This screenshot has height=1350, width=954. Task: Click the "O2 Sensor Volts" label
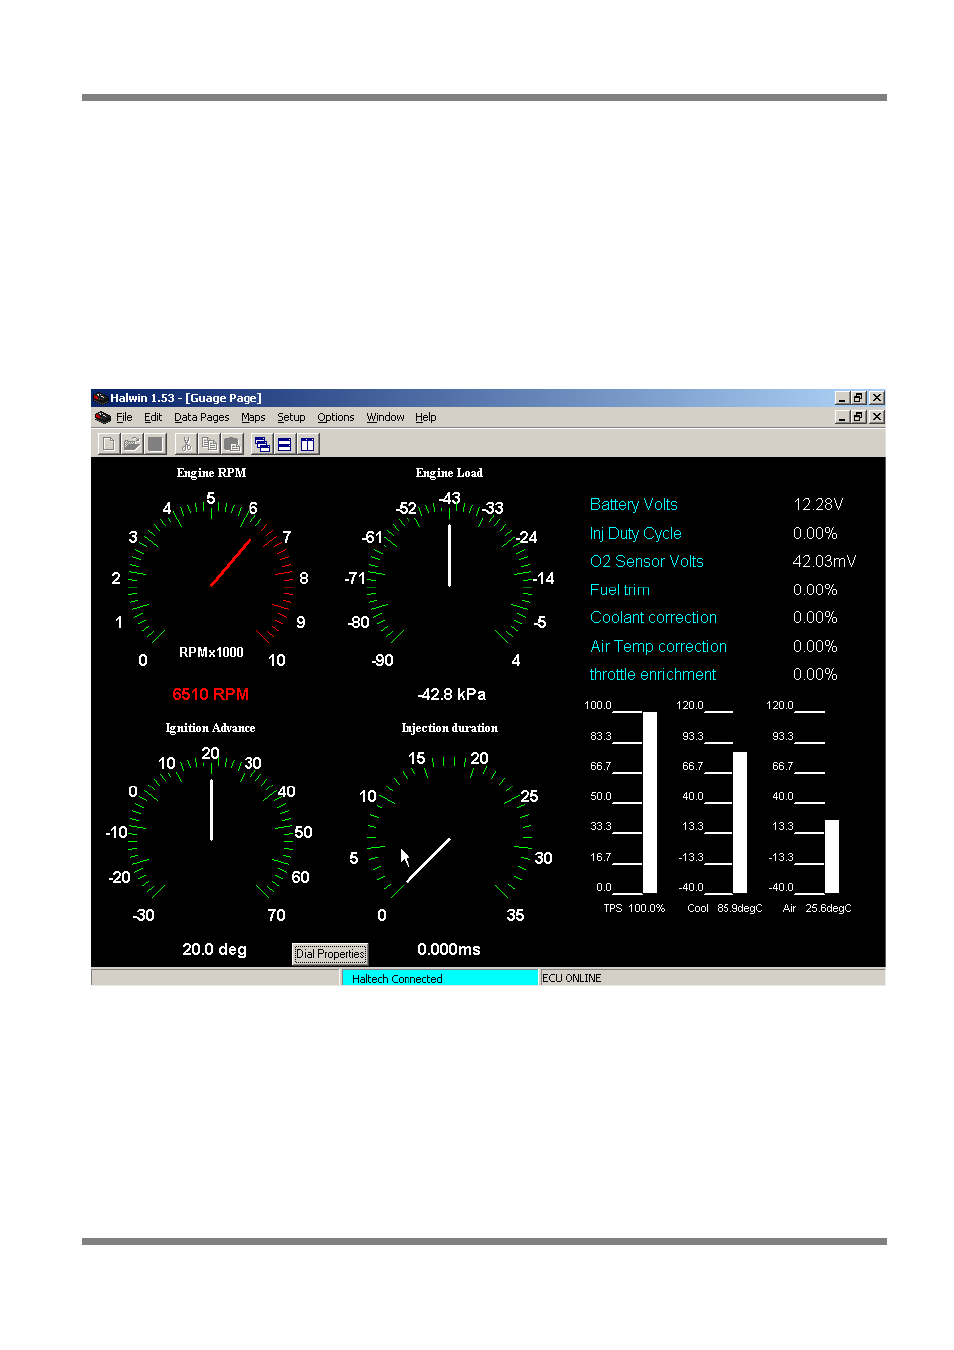point(647,562)
